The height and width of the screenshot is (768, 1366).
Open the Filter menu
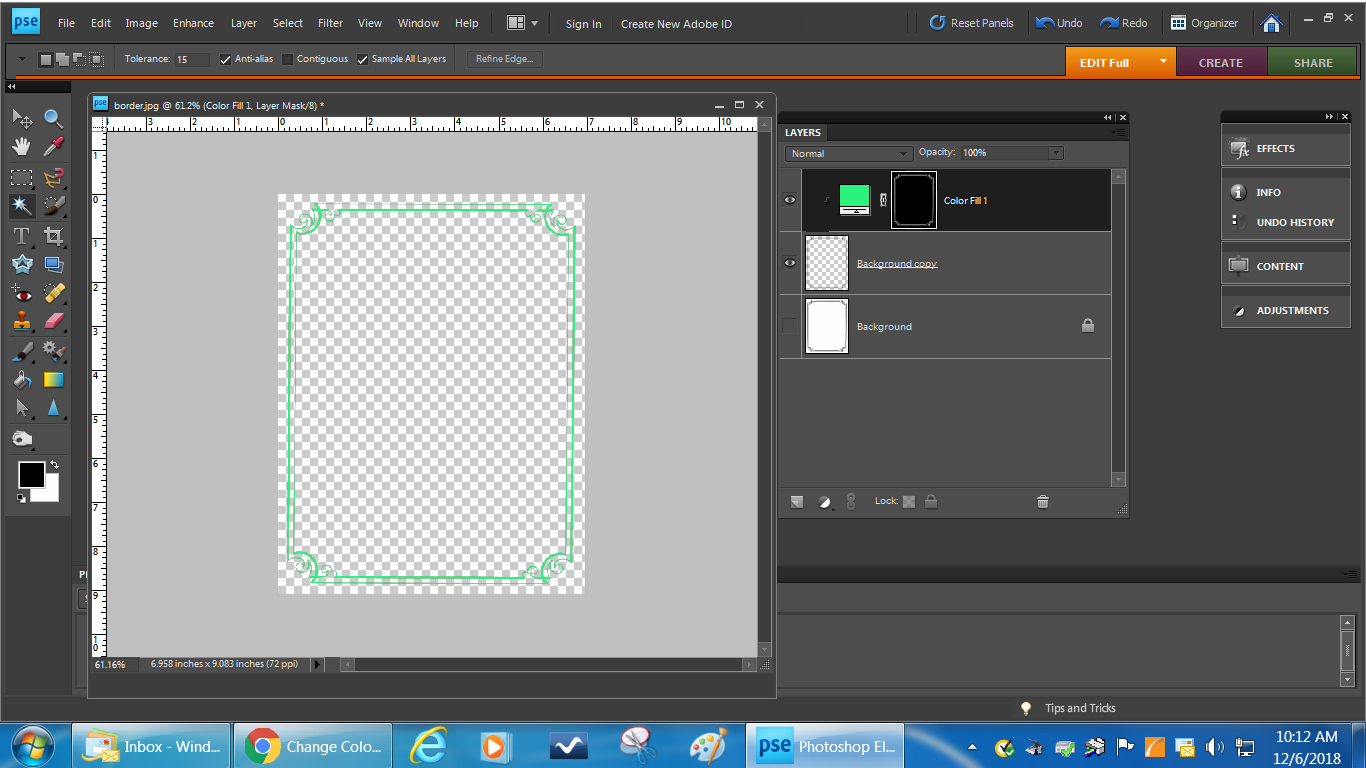pos(330,23)
